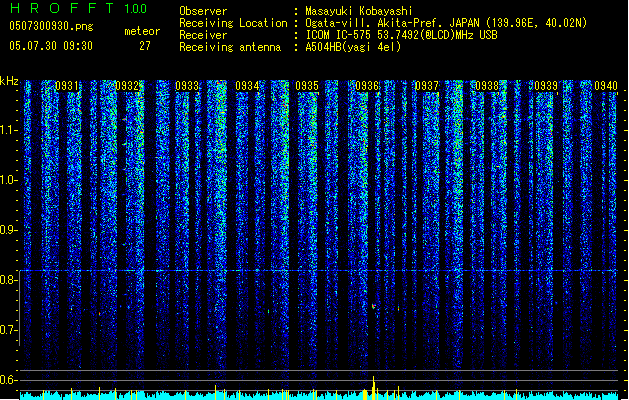Click the 1.1 kHz axis label
The height and width of the screenshot is (400, 629).
(x=9, y=130)
